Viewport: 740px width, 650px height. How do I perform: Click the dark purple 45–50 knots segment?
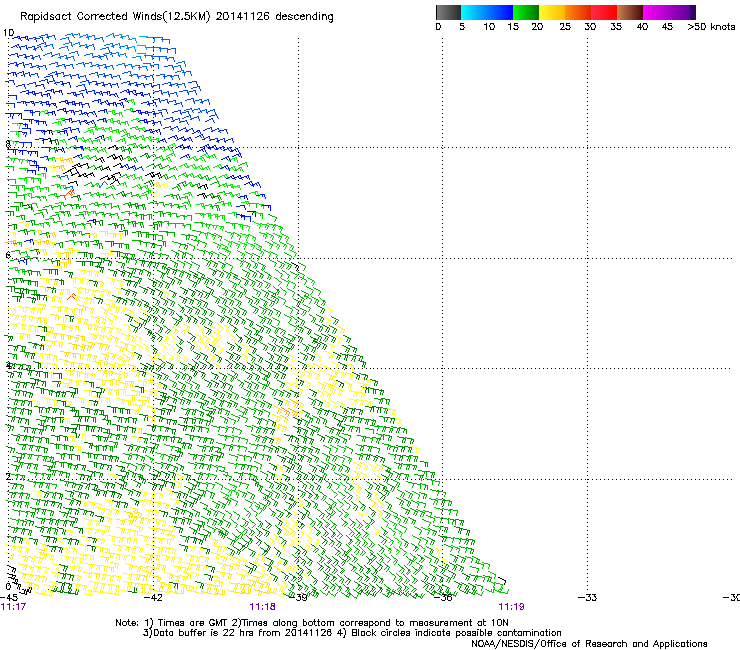pyautogui.click(x=682, y=12)
